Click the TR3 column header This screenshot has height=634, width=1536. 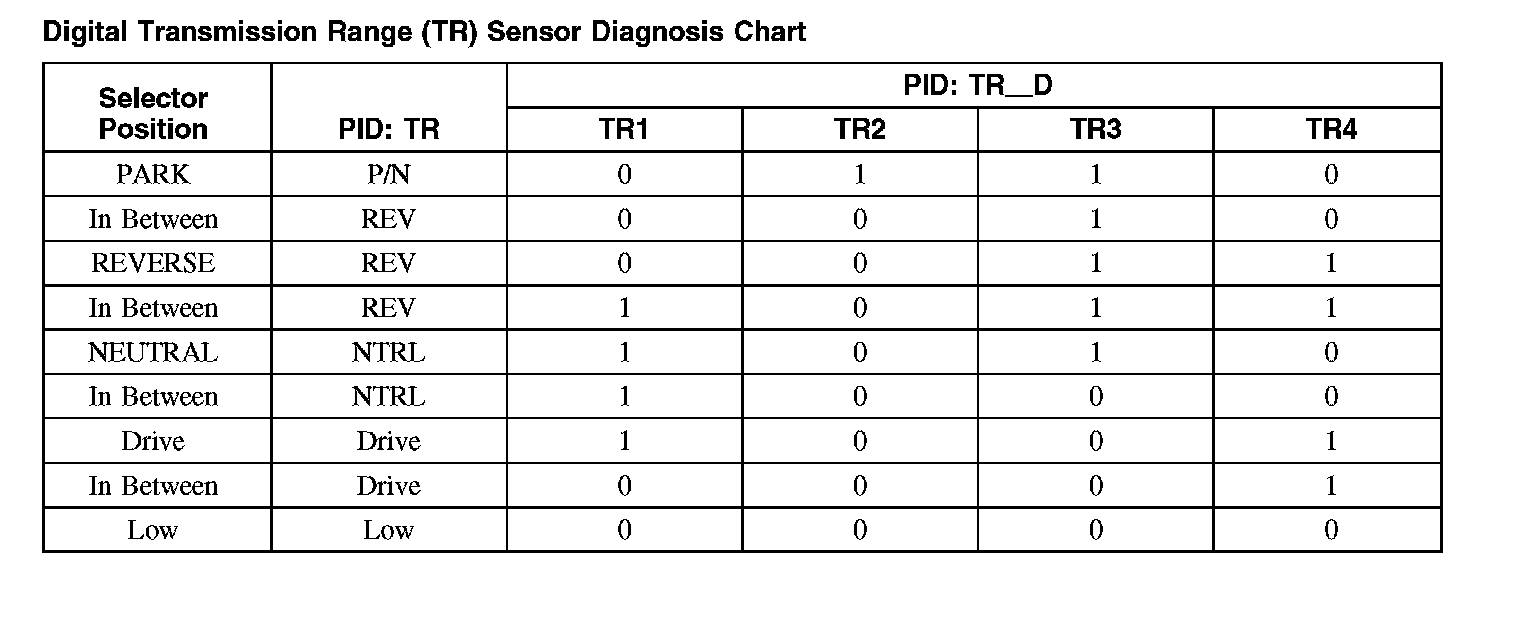coord(1095,130)
